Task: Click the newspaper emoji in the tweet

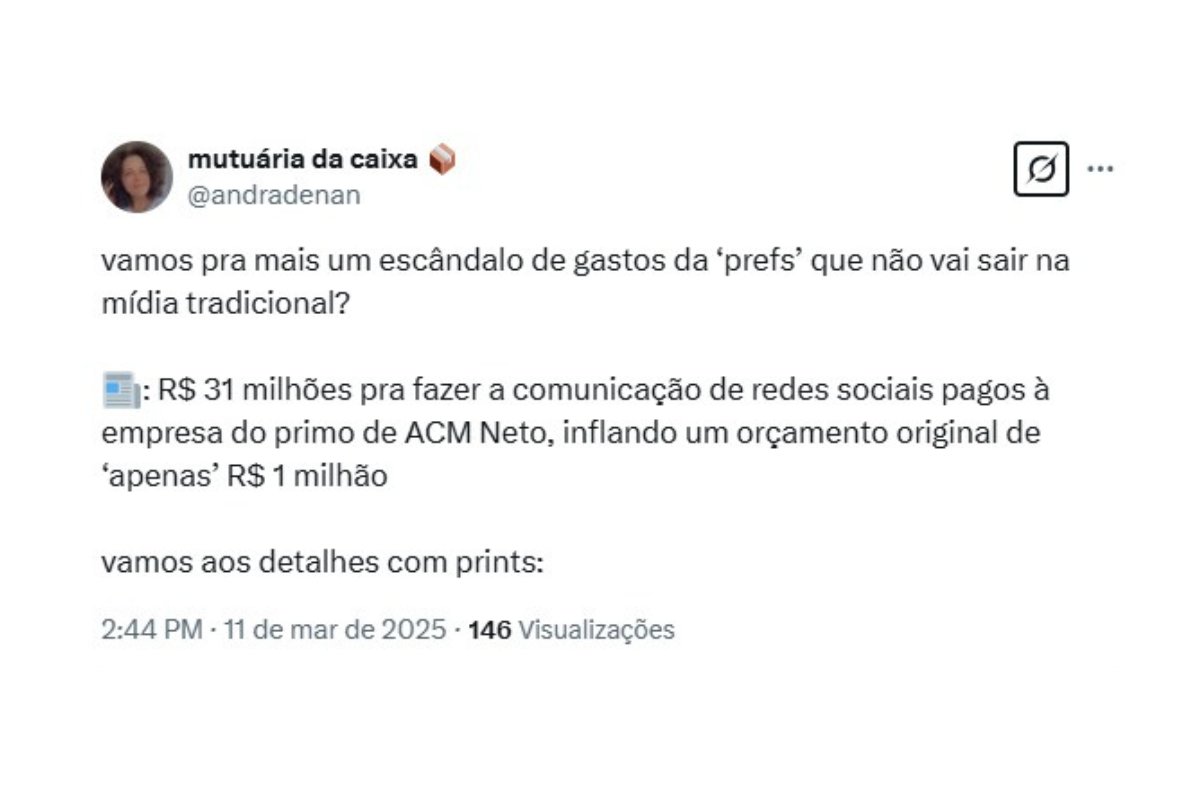Action: 120,390
